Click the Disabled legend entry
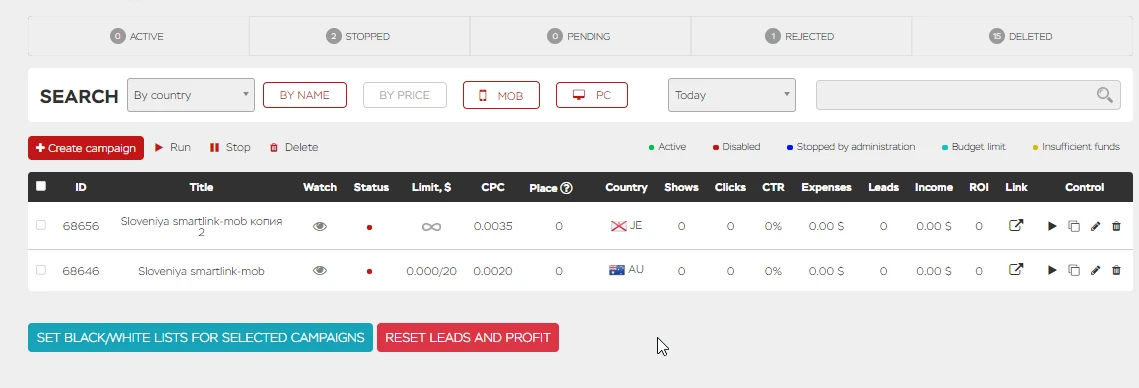This screenshot has height=388, width=1139. coord(737,147)
